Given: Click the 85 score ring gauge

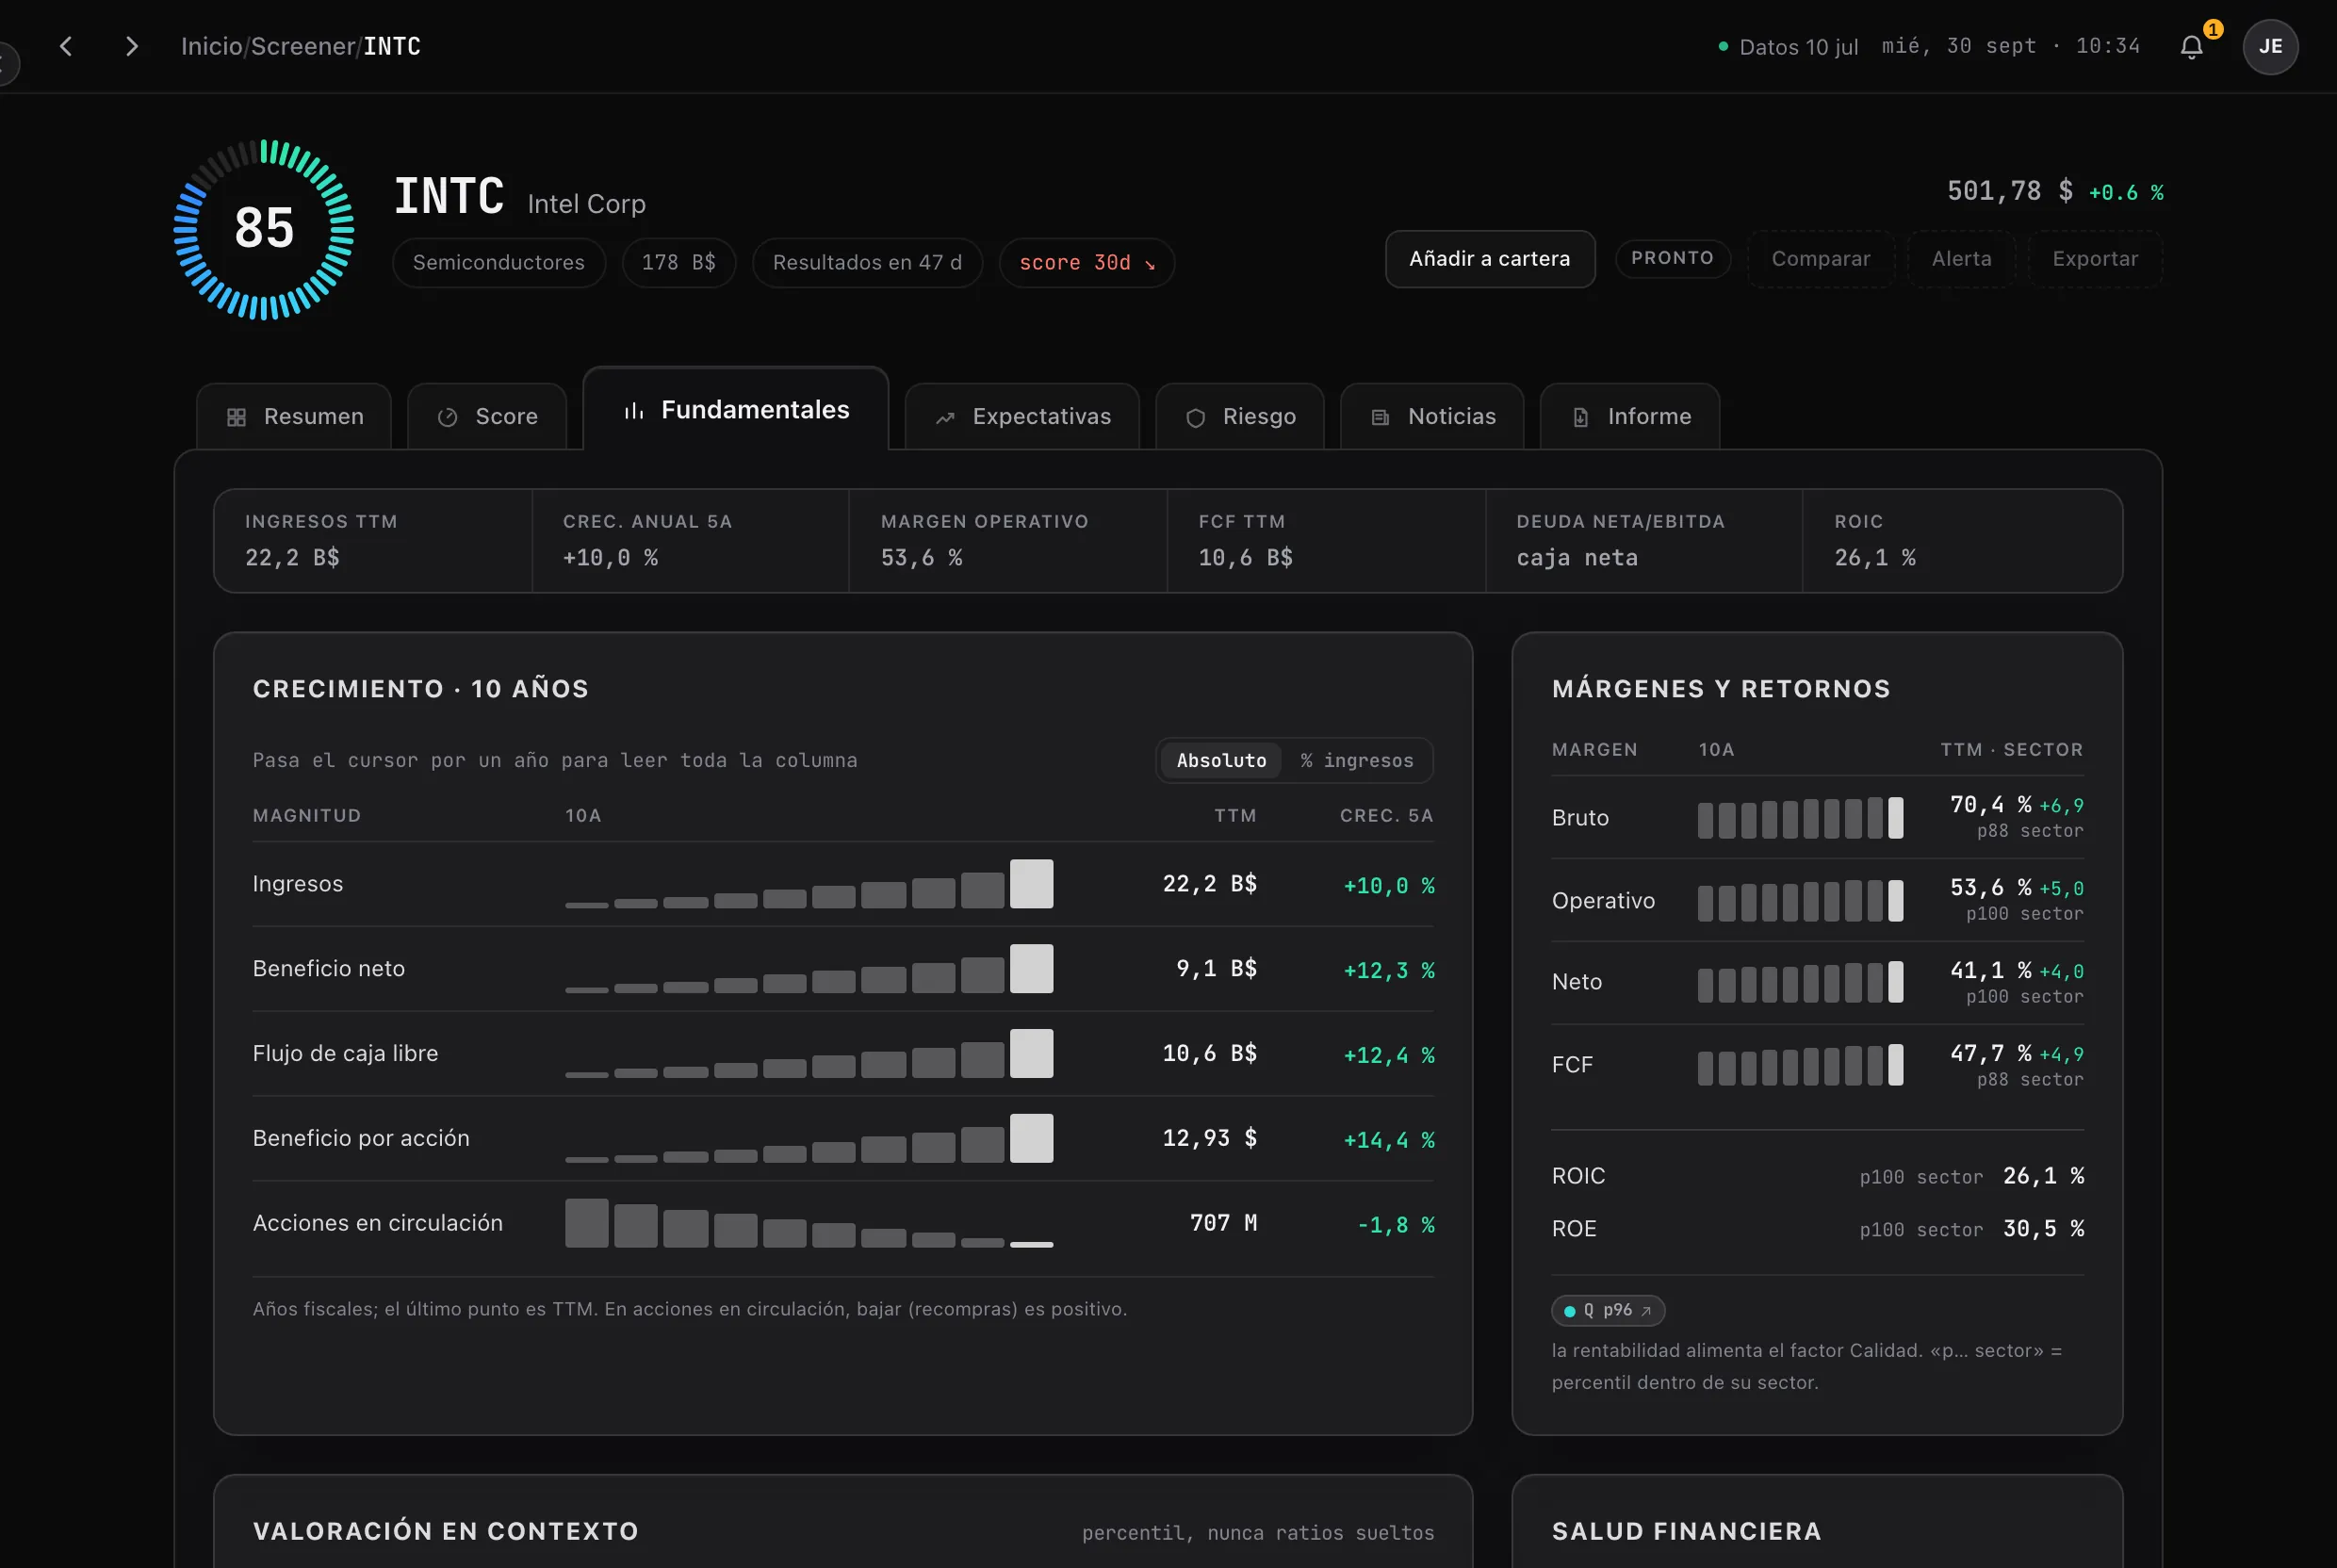Looking at the screenshot, I should point(264,229).
